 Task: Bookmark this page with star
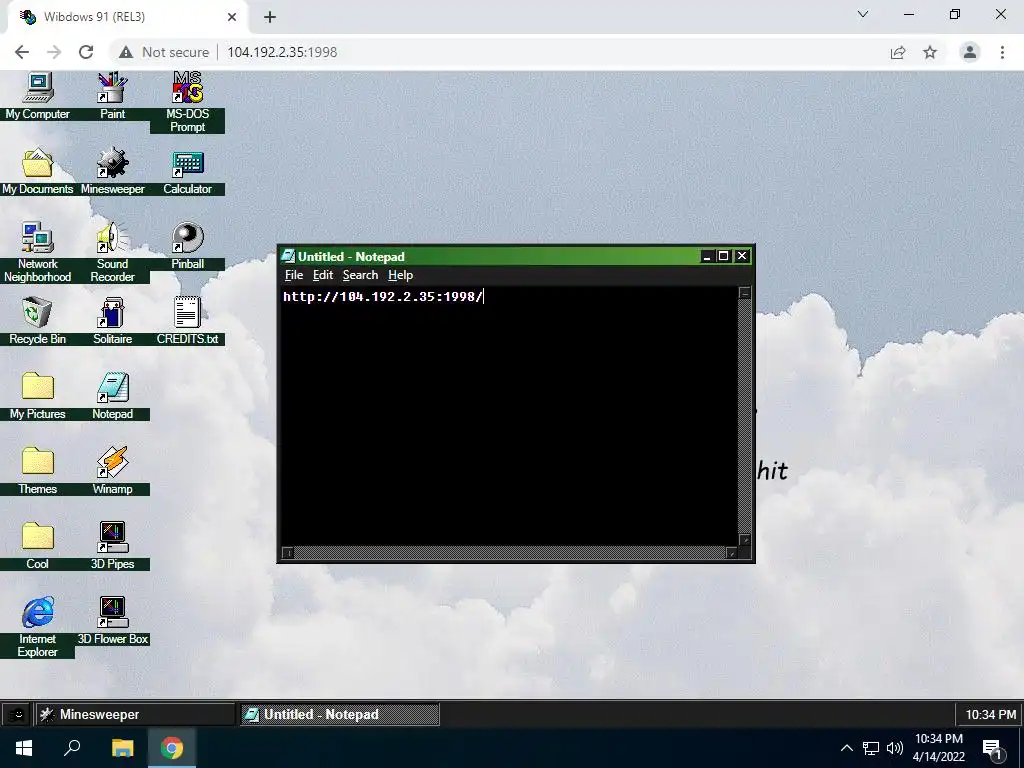tap(930, 52)
